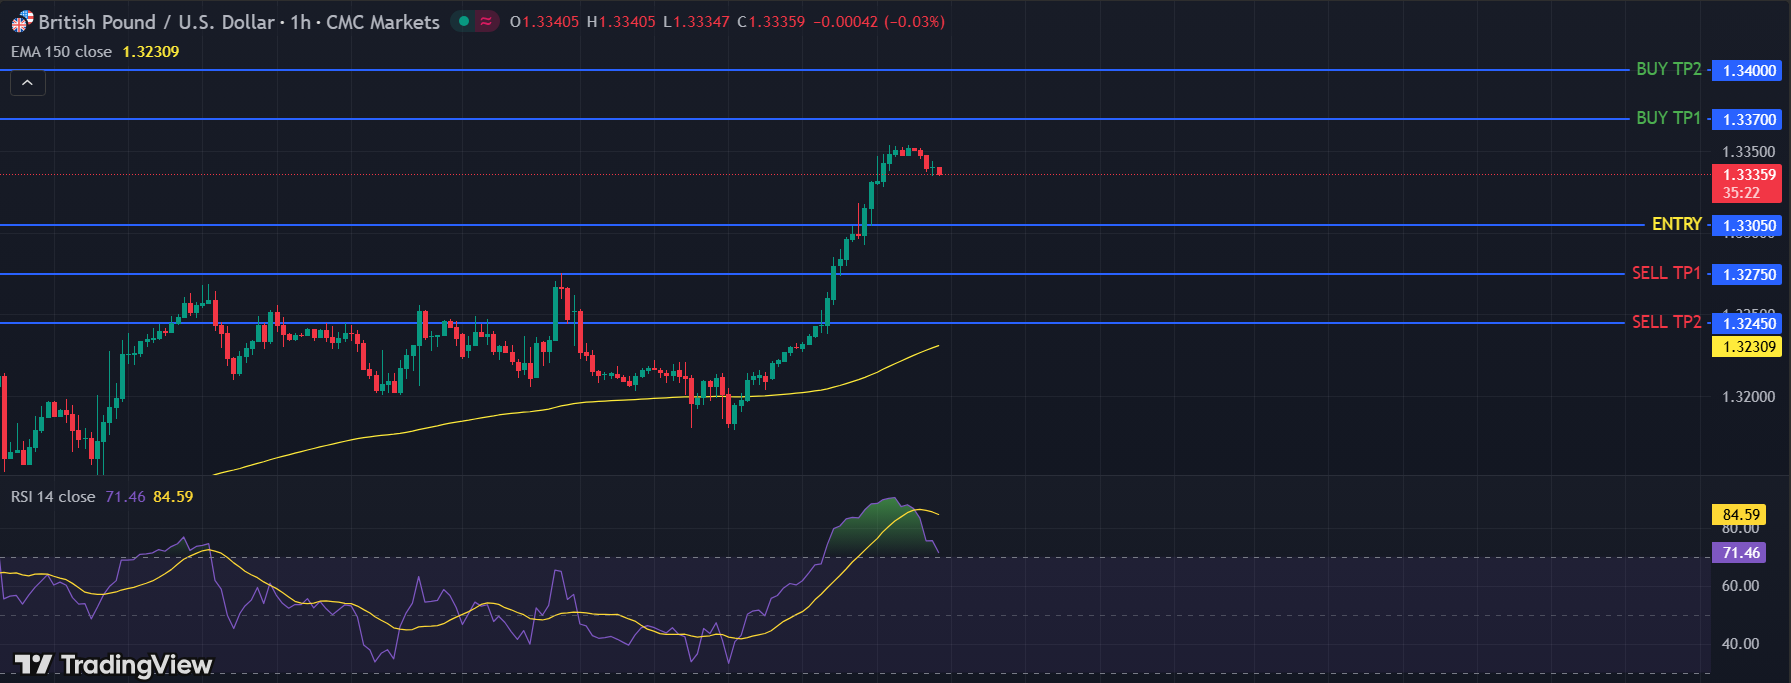Click the BUY TP2 1.34000 price label
The image size is (1791, 683).
click(1749, 71)
